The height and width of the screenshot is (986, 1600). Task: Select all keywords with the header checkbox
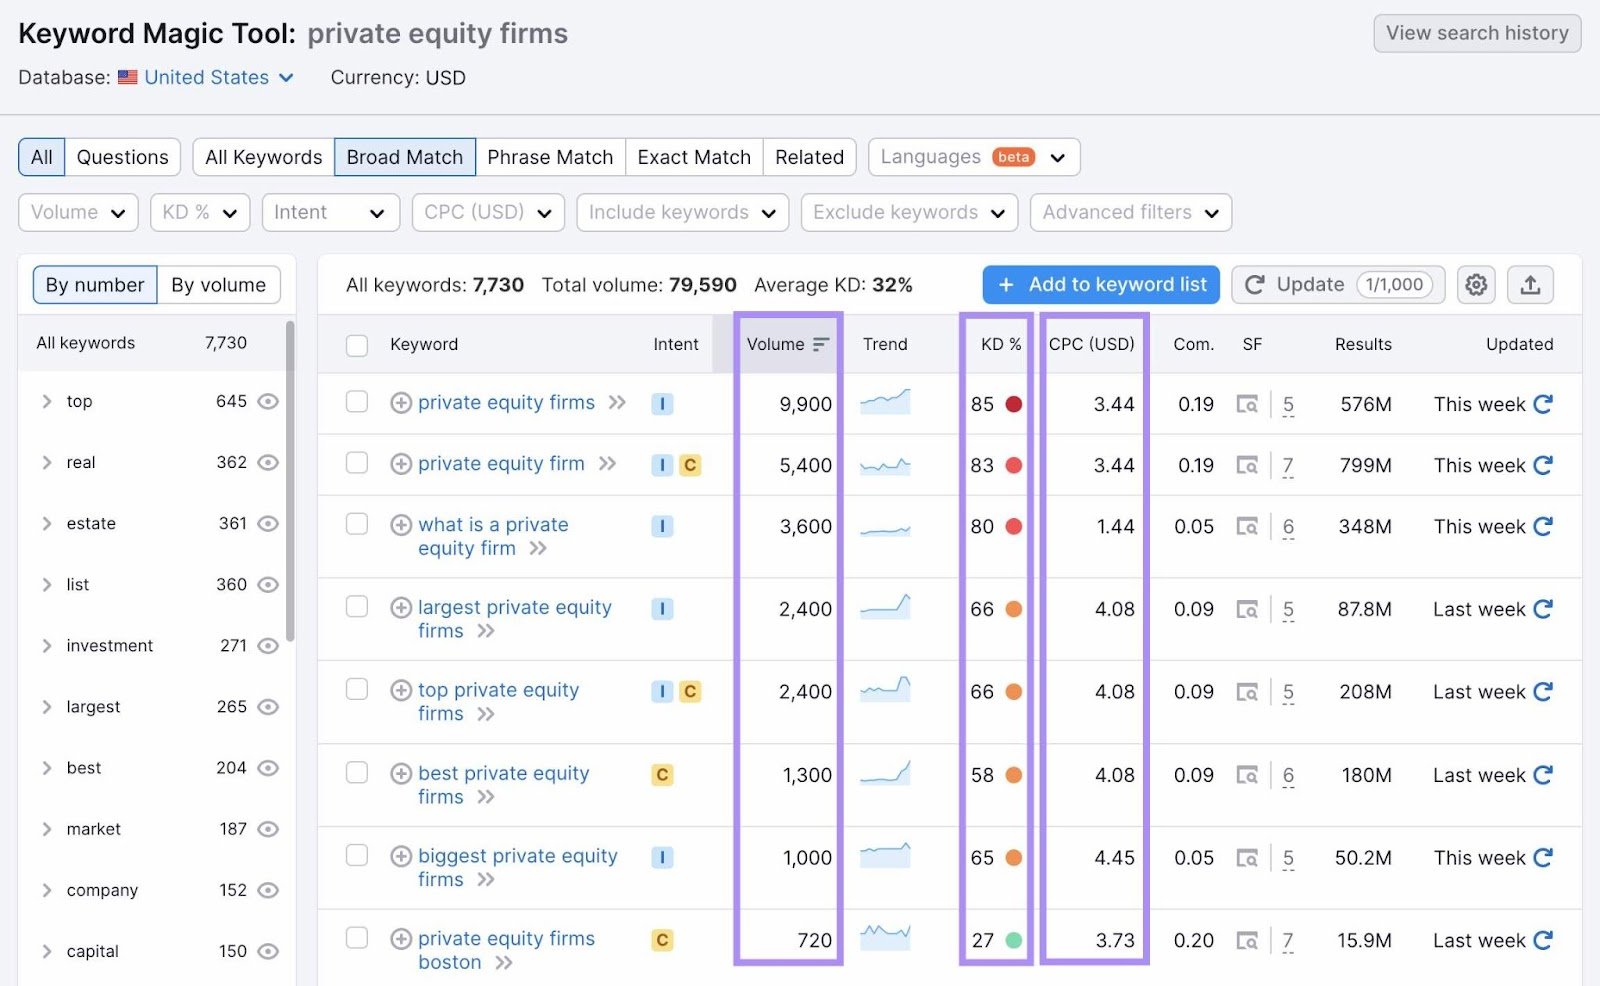[x=356, y=344]
